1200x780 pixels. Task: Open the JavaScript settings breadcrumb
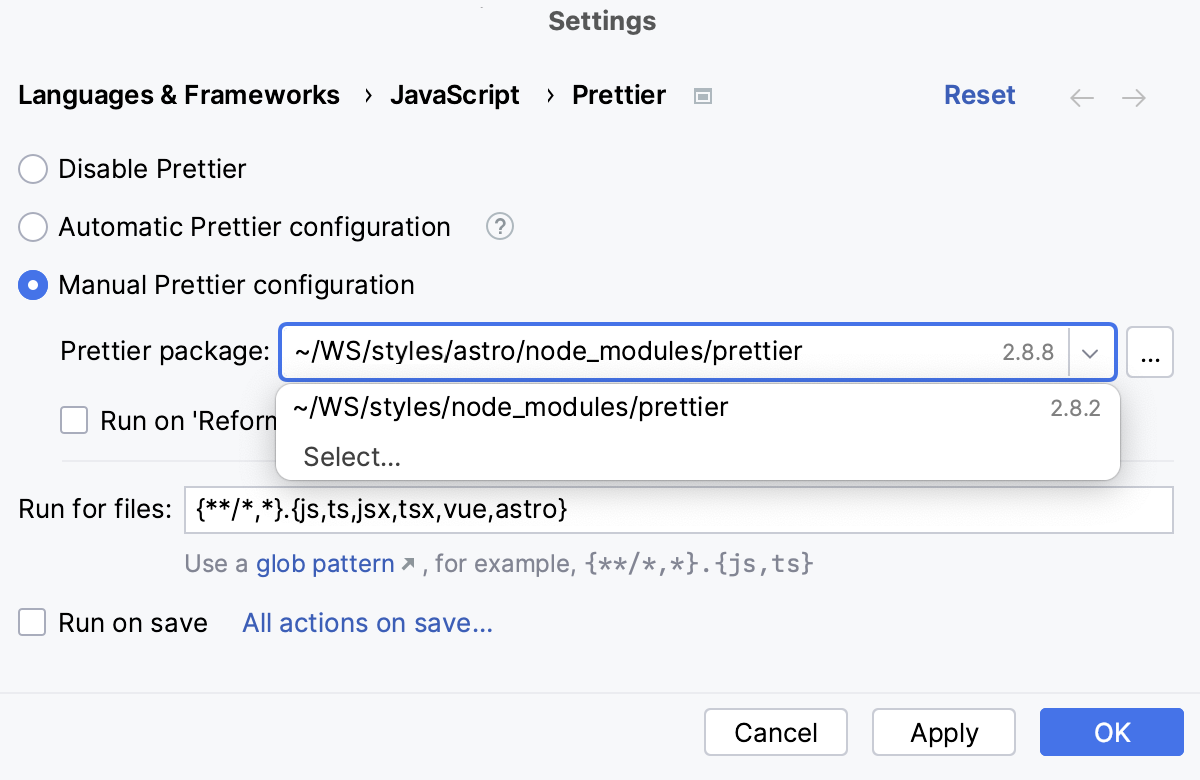tap(455, 95)
